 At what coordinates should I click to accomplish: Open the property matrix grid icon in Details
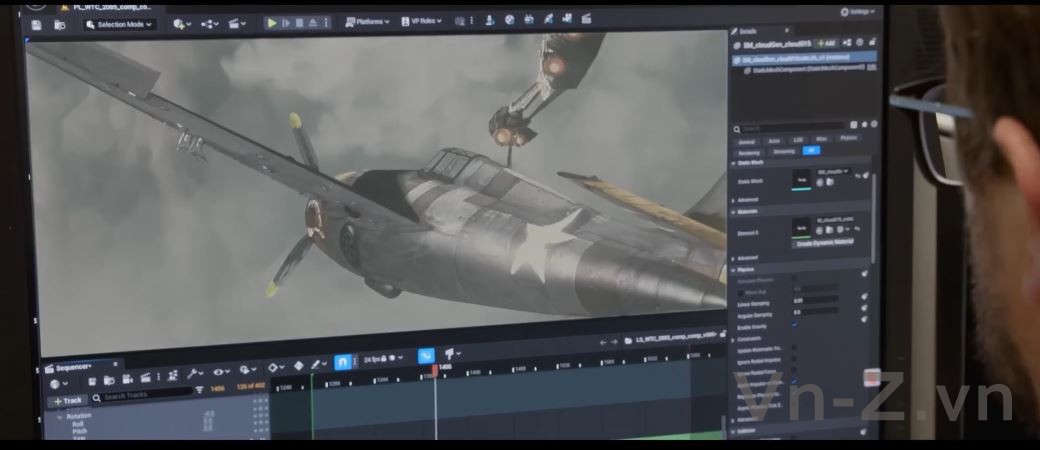(x=854, y=125)
